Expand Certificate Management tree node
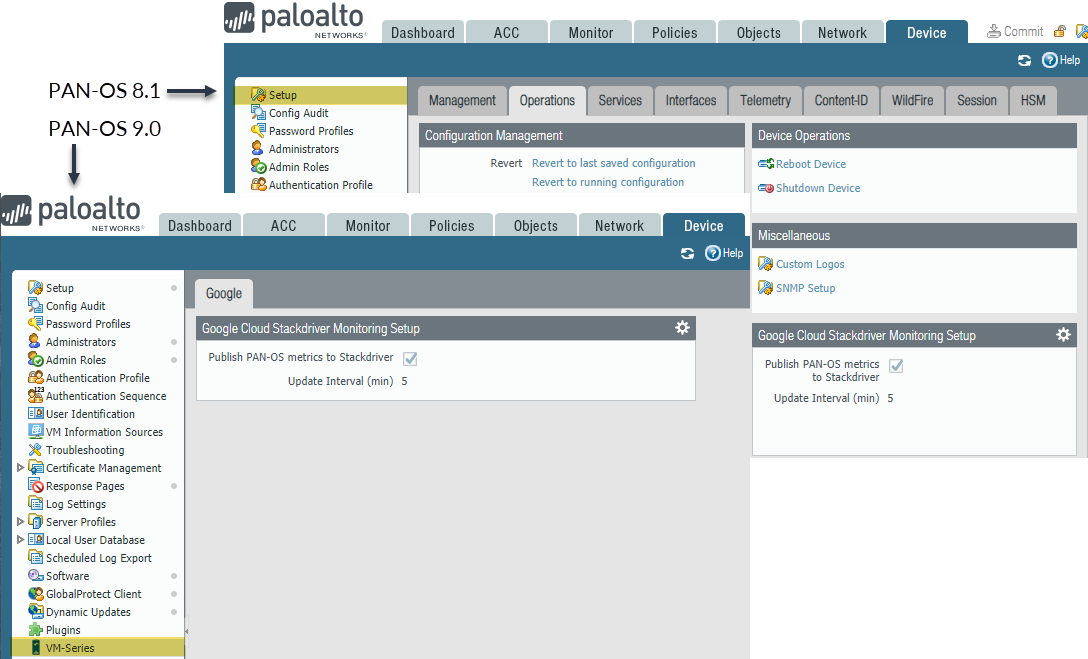The width and height of the screenshot is (1088, 659). [21, 468]
